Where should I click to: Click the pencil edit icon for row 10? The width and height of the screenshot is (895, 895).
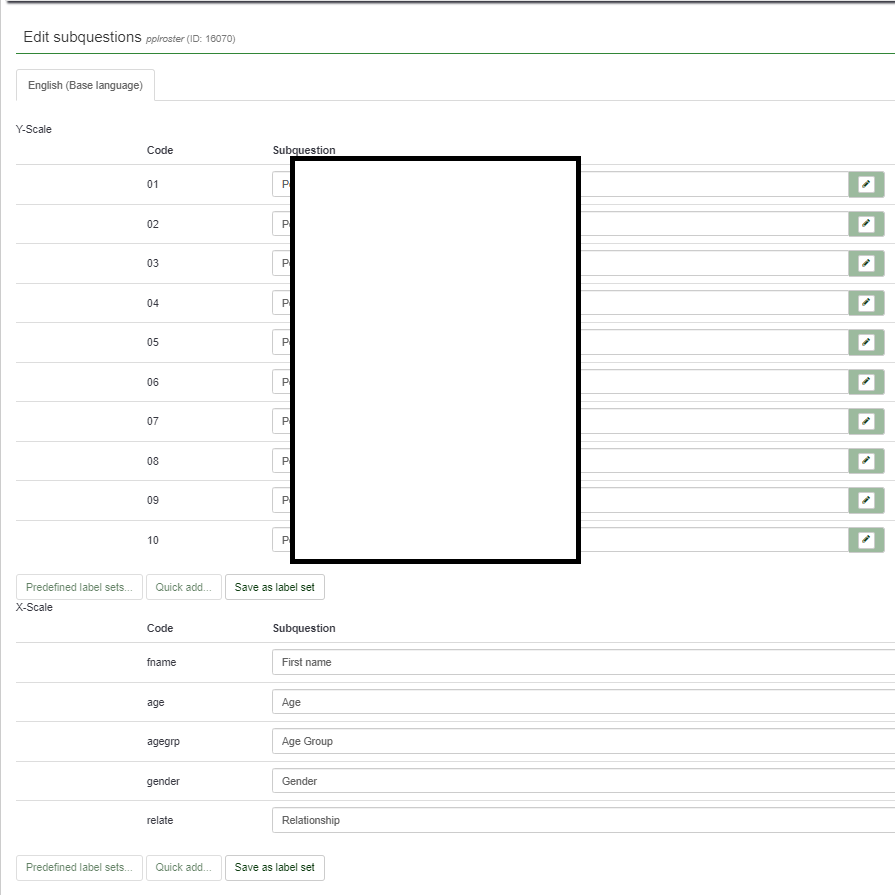coord(866,540)
